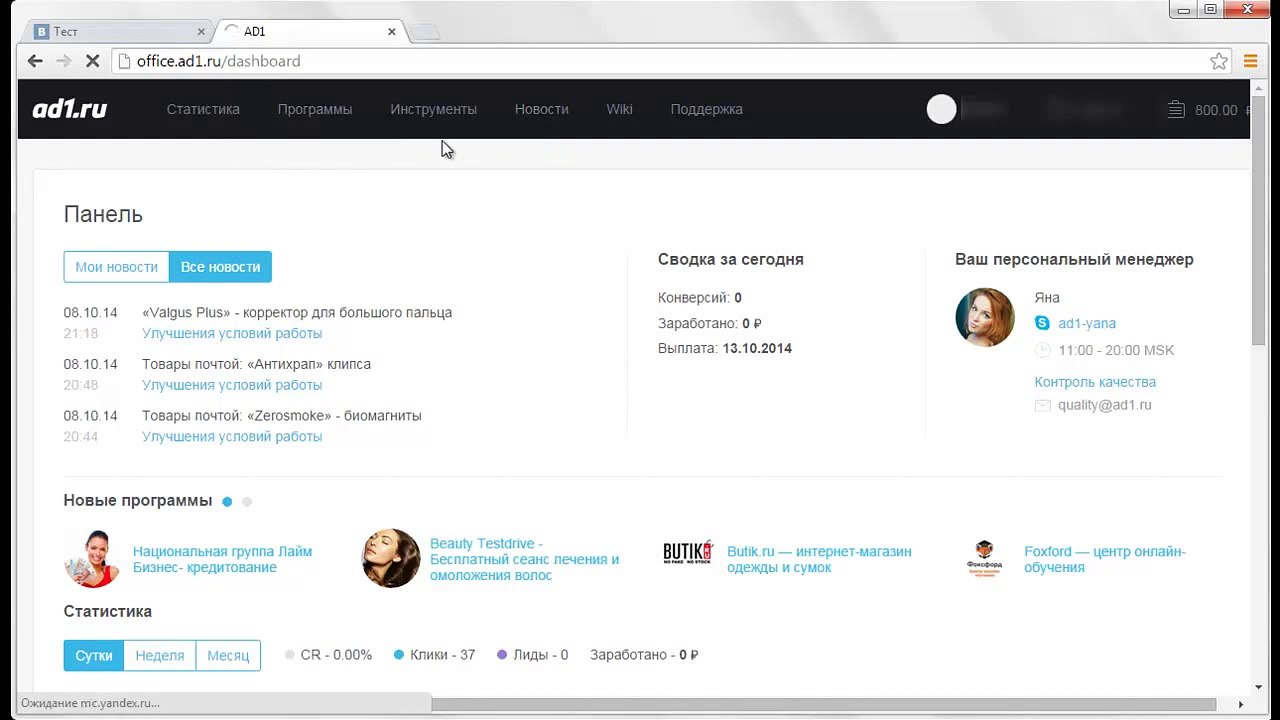Click the browser forward arrow
The height and width of the screenshot is (720, 1280).
click(63, 61)
